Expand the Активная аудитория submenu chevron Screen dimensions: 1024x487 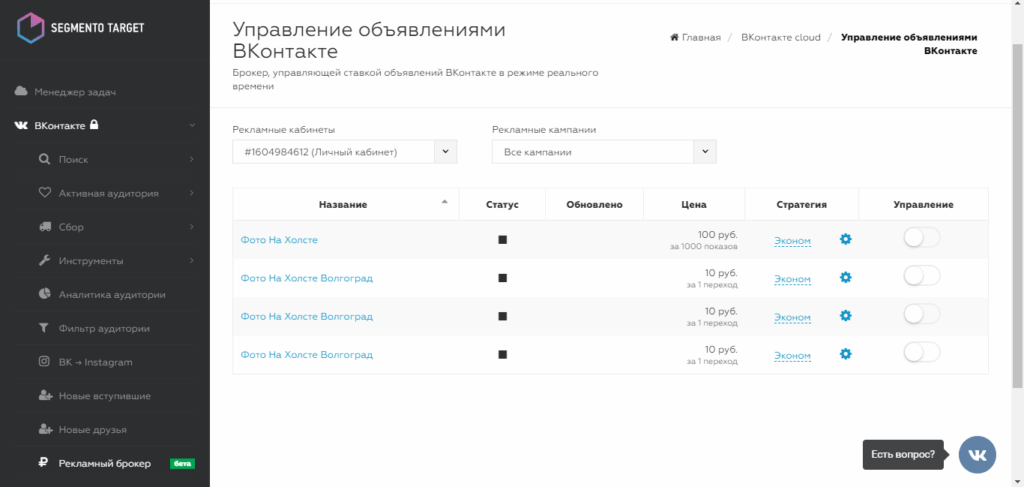click(x=192, y=193)
